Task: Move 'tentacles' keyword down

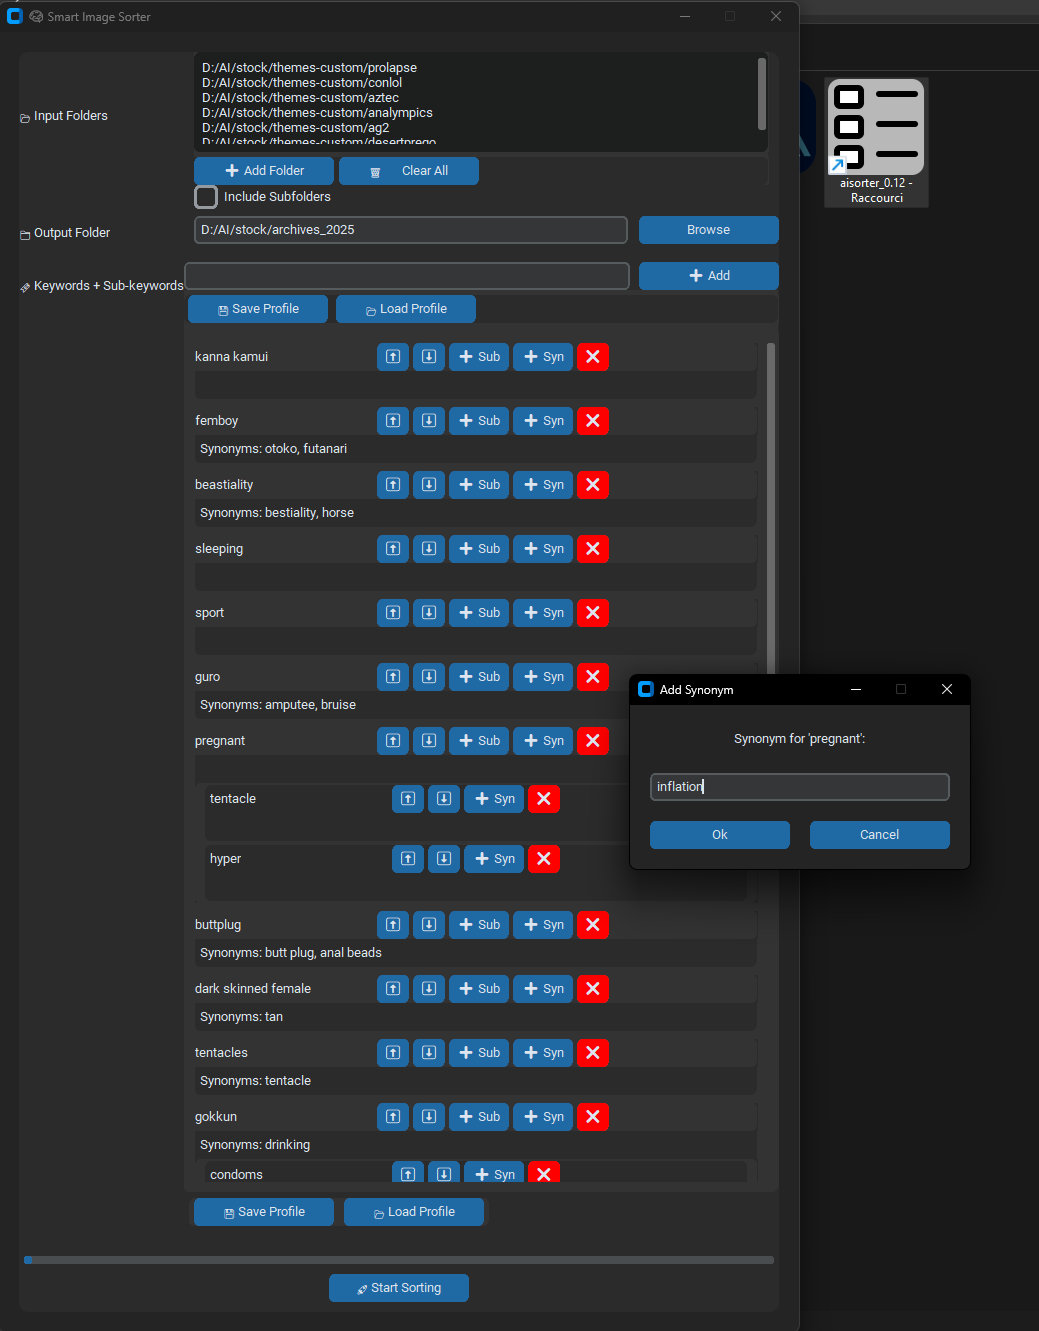Action: pyautogui.click(x=429, y=1053)
